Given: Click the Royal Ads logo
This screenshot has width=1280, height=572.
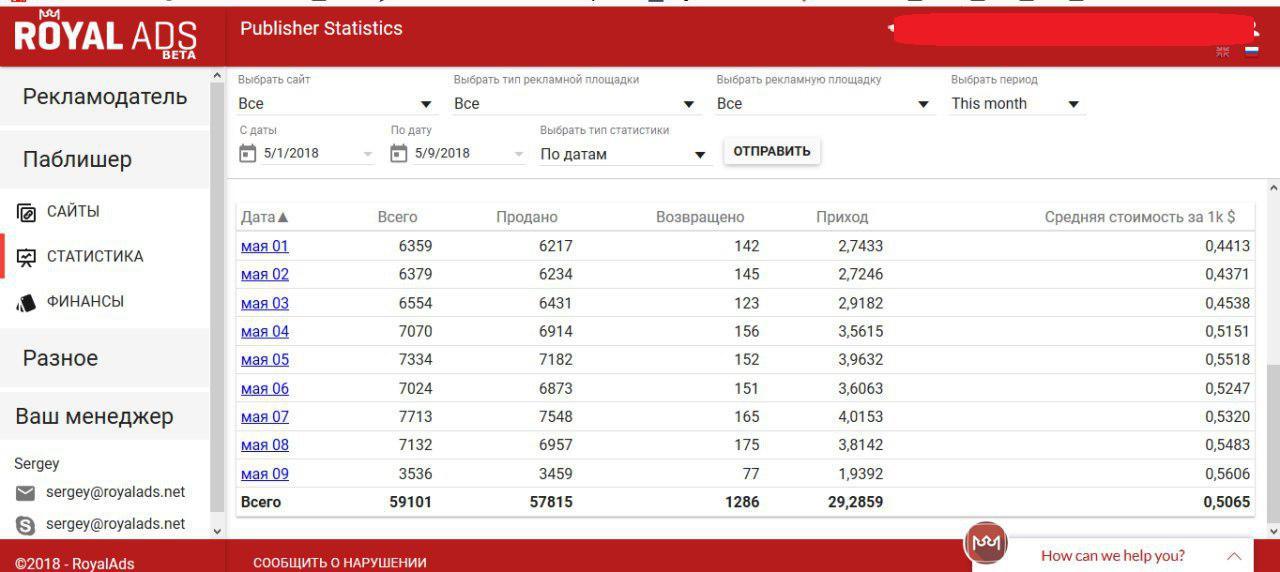Looking at the screenshot, I should (105, 35).
